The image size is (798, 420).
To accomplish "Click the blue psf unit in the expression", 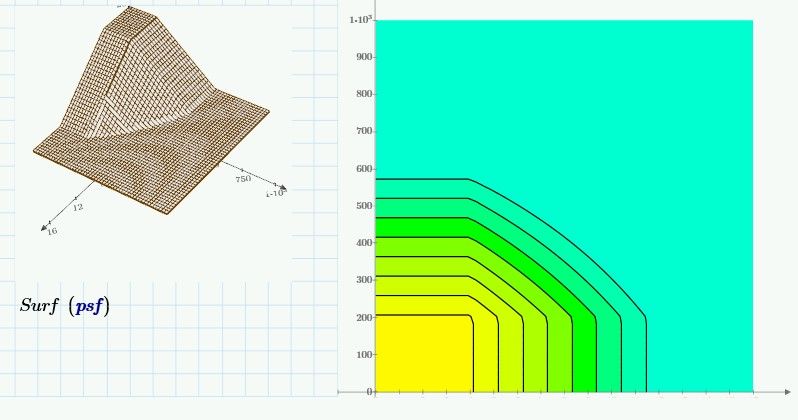I will [x=89, y=306].
